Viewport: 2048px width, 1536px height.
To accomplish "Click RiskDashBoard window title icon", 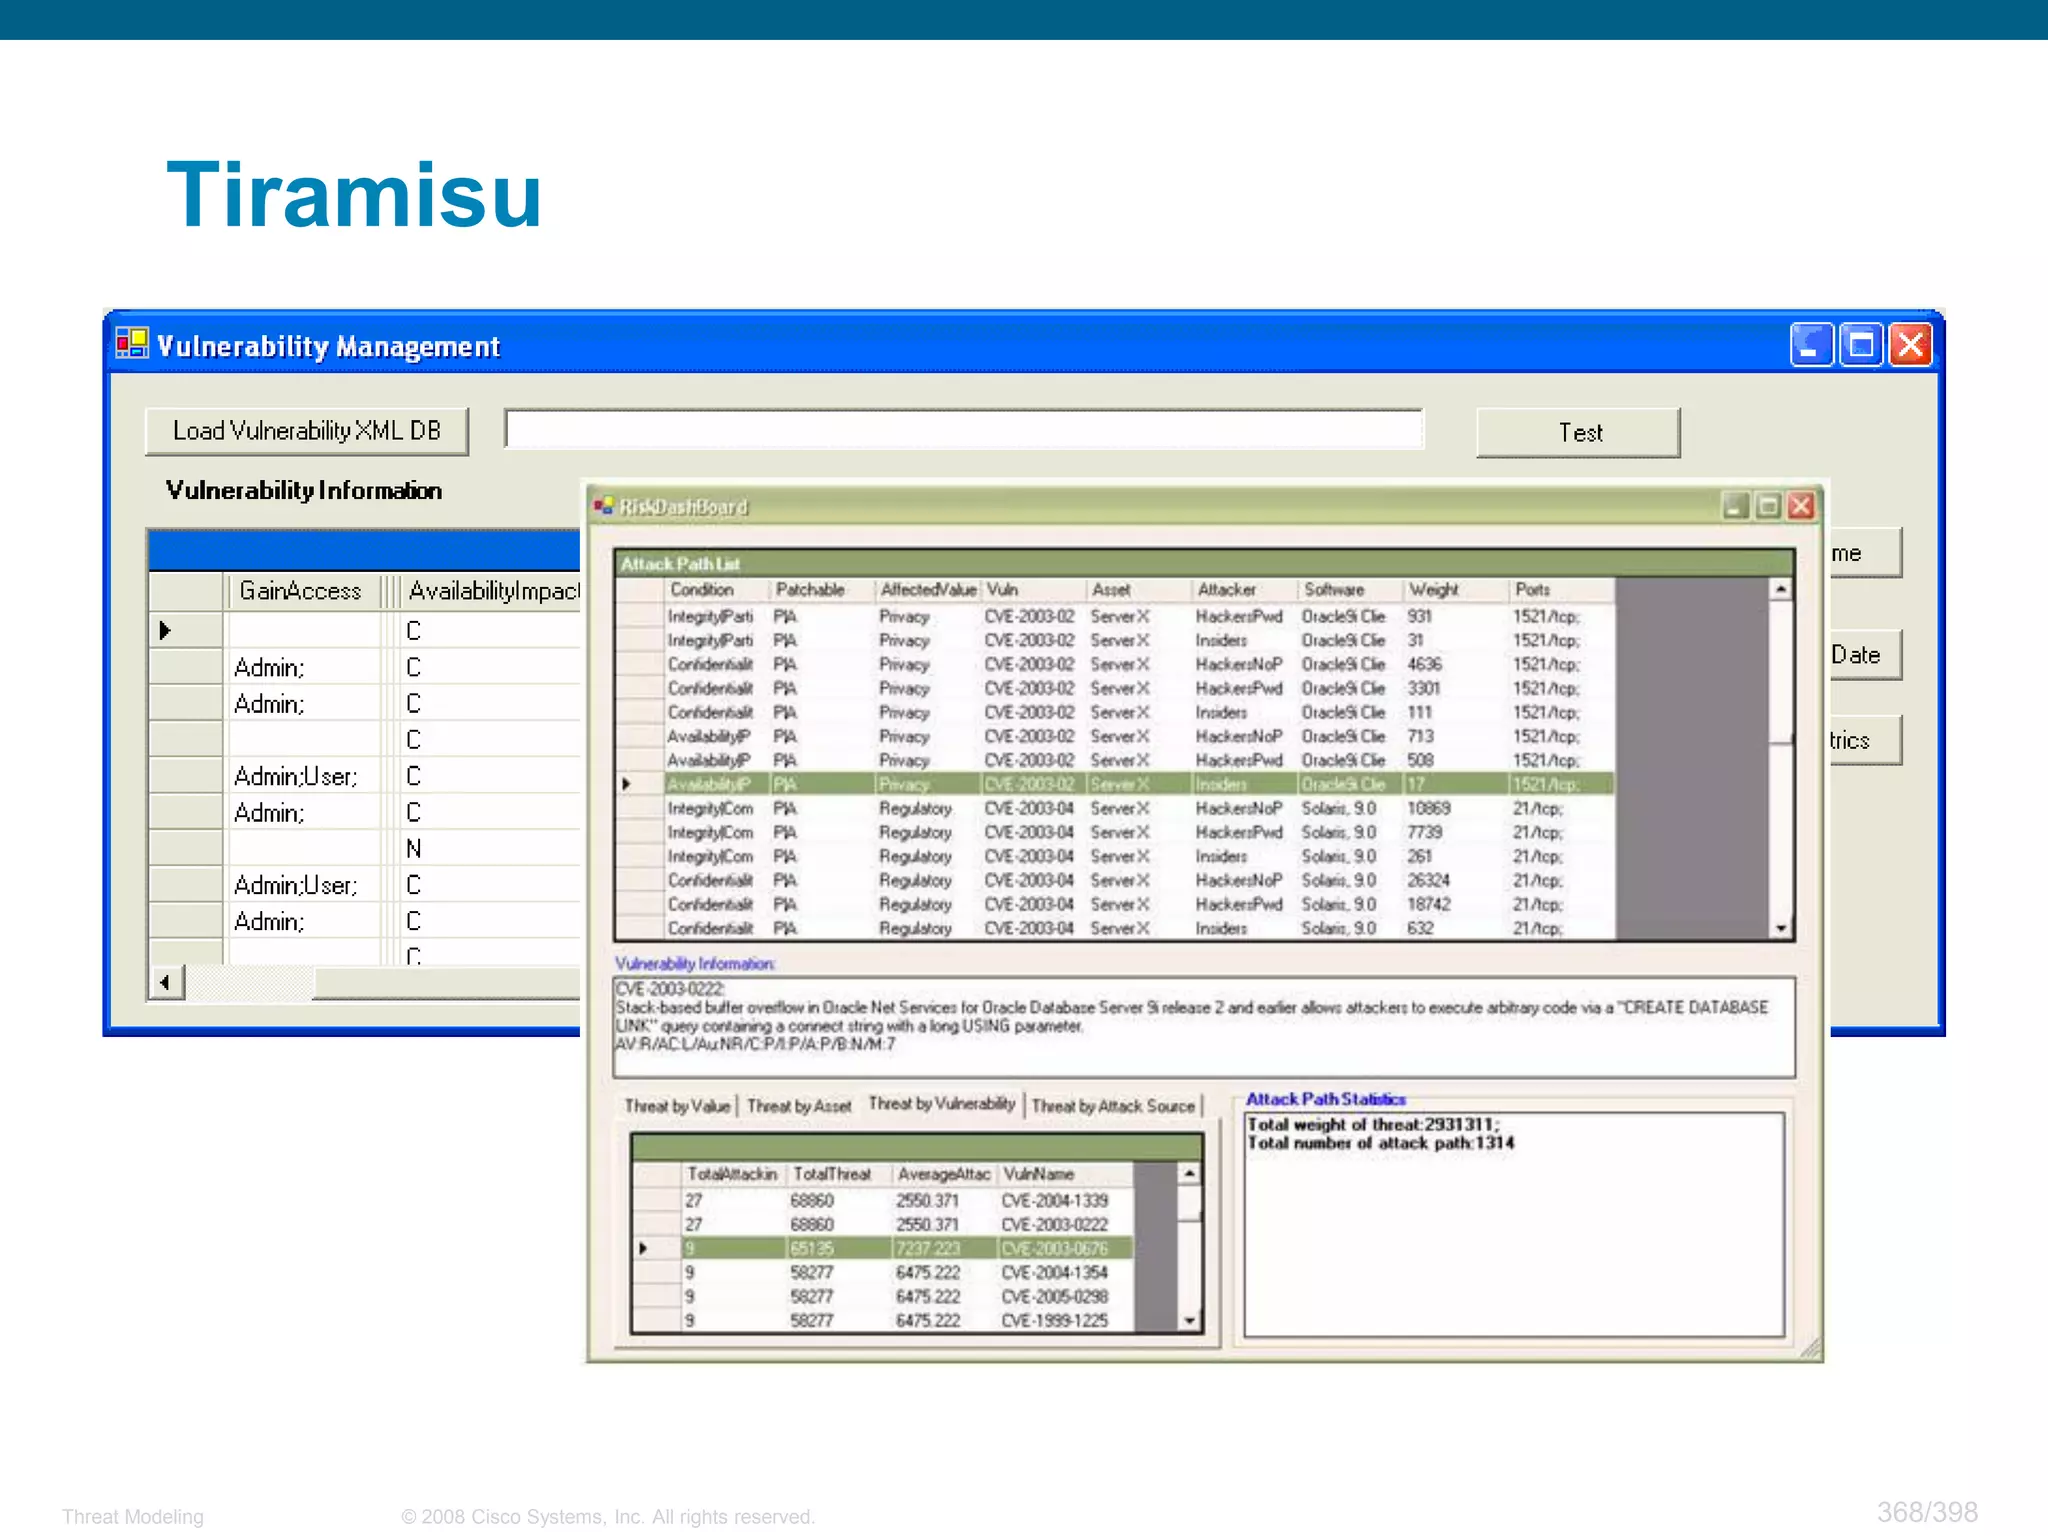I will click(603, 506).
